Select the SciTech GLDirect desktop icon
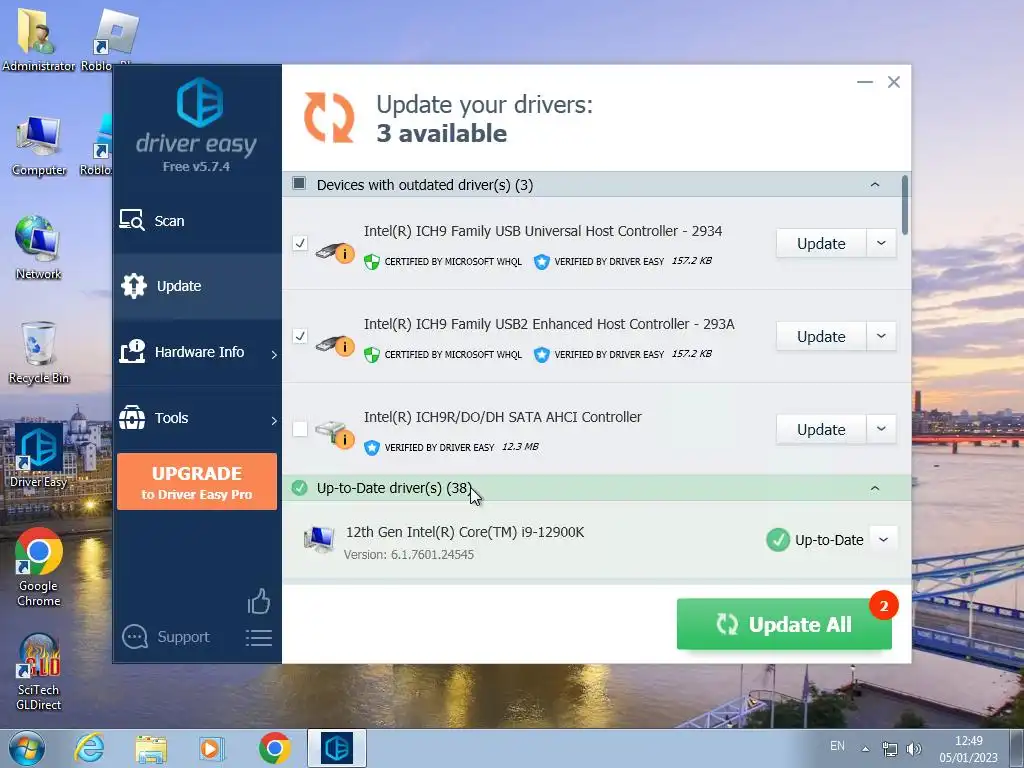The height and width of the screenshot is (768, 1024). (x=39, y=673)
